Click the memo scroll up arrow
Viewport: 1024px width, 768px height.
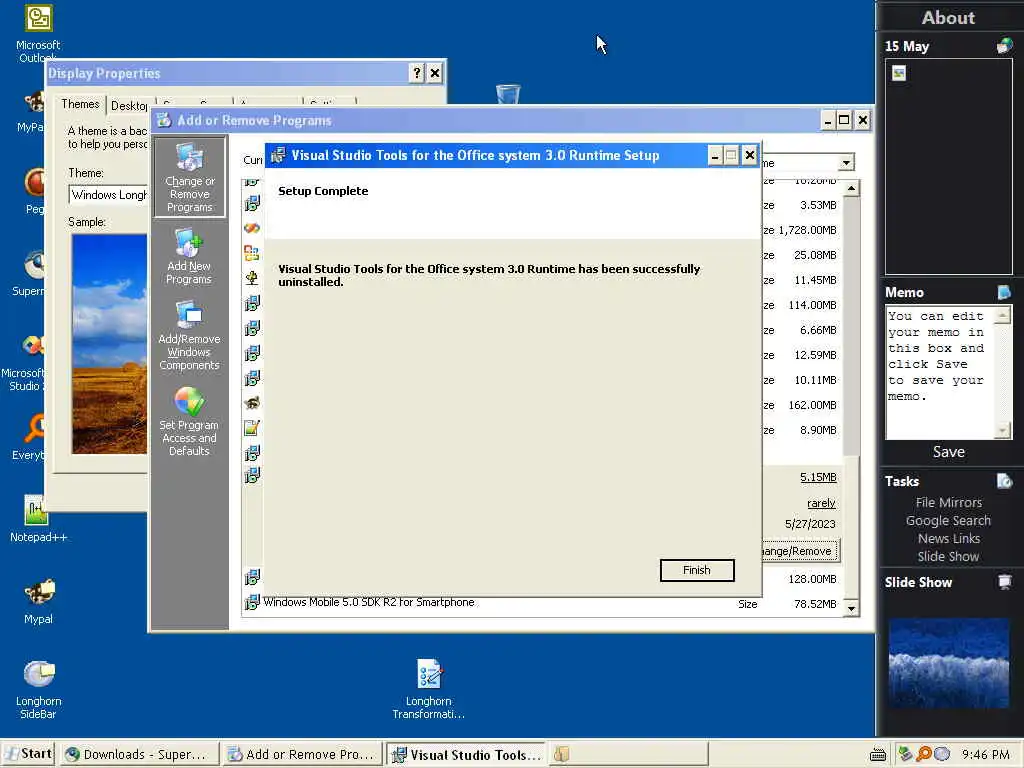pos(1002,316)
